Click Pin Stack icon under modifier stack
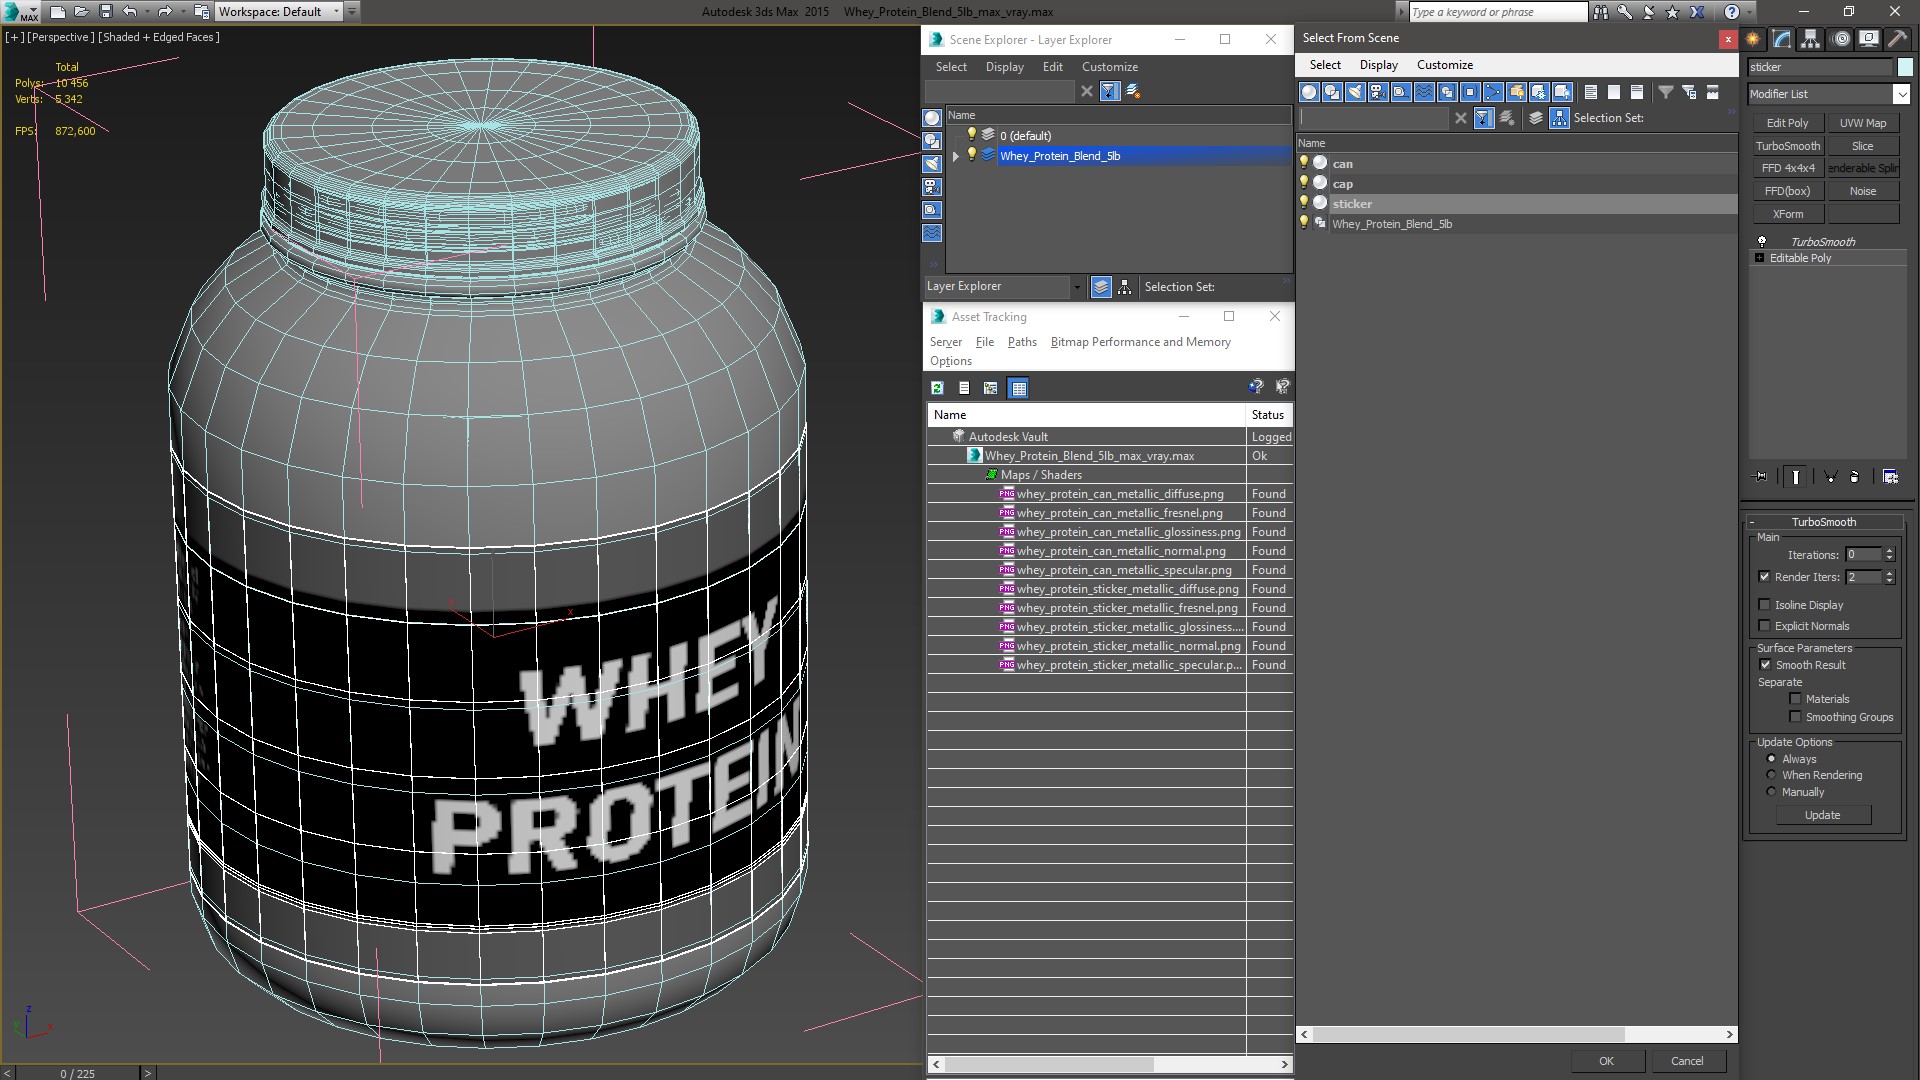Viewport: 1920px width, 1080px height. tap(1761, 477)
